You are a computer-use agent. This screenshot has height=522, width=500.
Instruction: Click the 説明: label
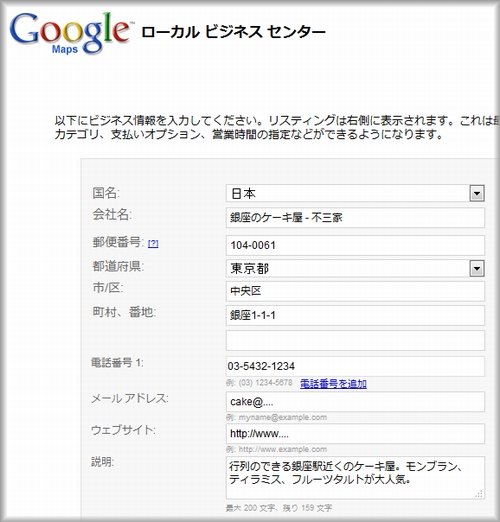(103, 462)
